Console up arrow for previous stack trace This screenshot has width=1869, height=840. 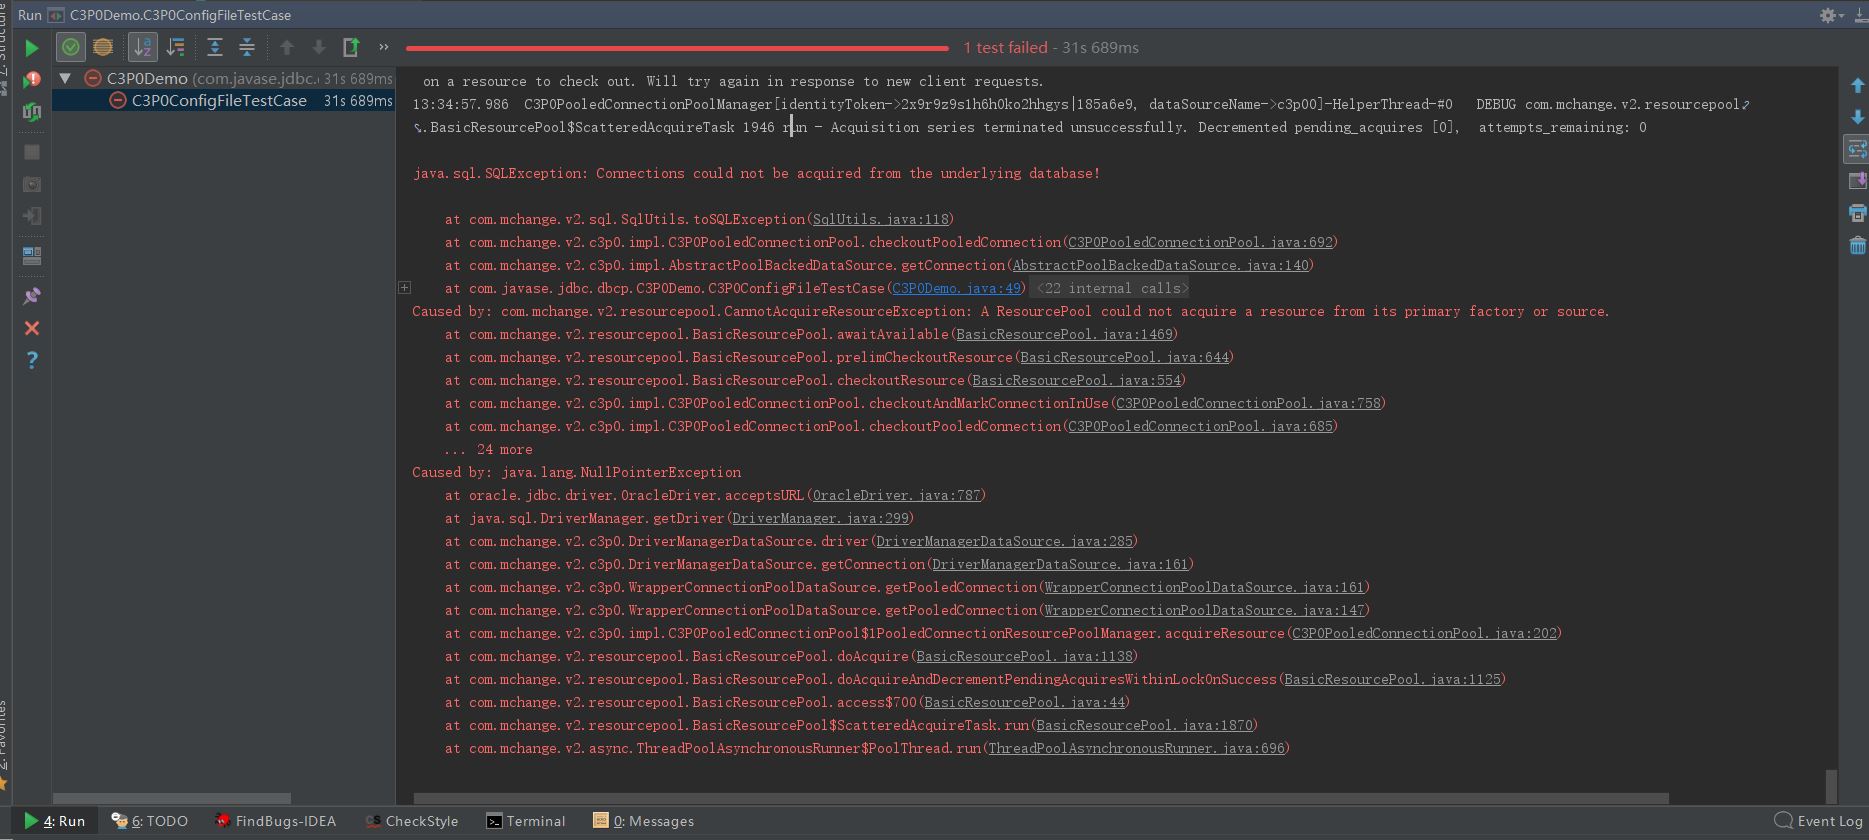(x=1857, y=85)
